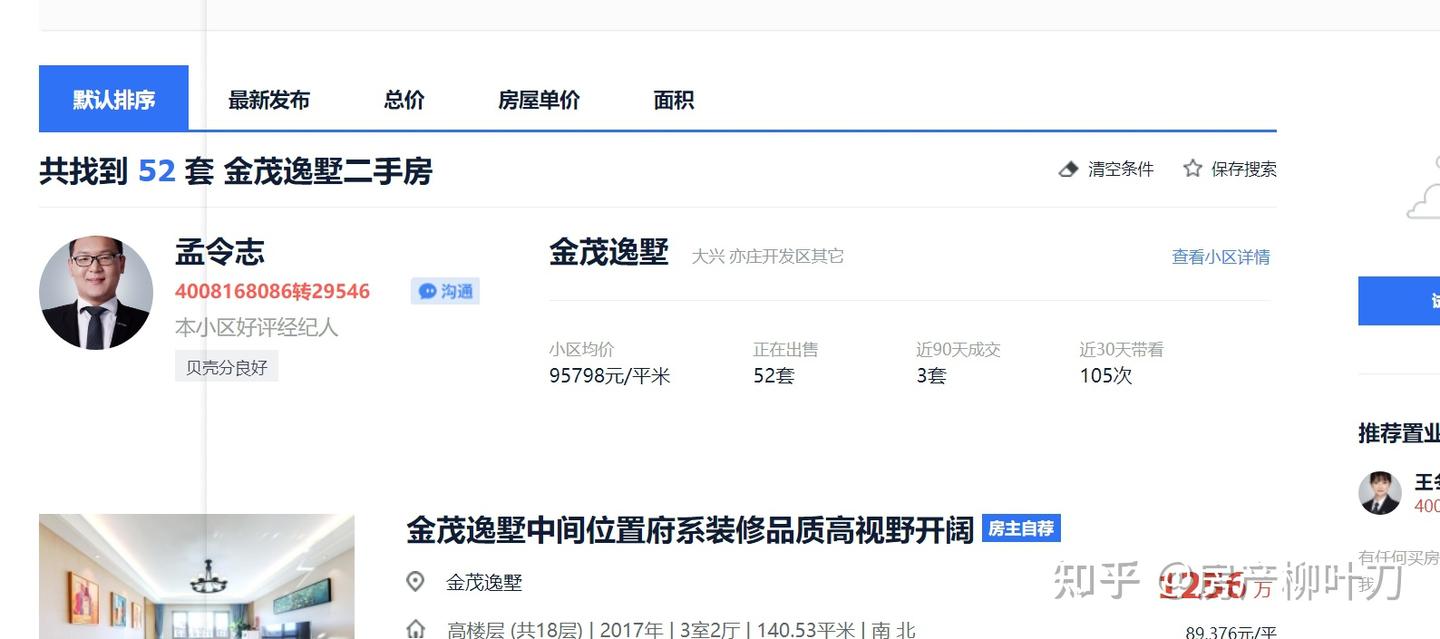Click the 小区均价 95798元/平米 value
1440x639 pixels.
[610, 376]
